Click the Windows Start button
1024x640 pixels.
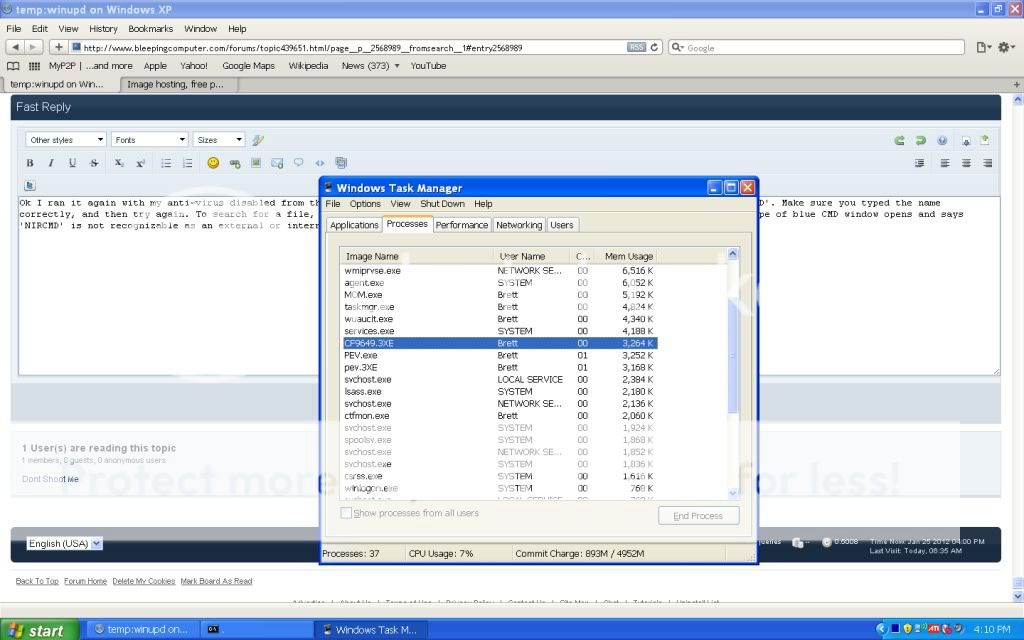(x=36, y=630)
